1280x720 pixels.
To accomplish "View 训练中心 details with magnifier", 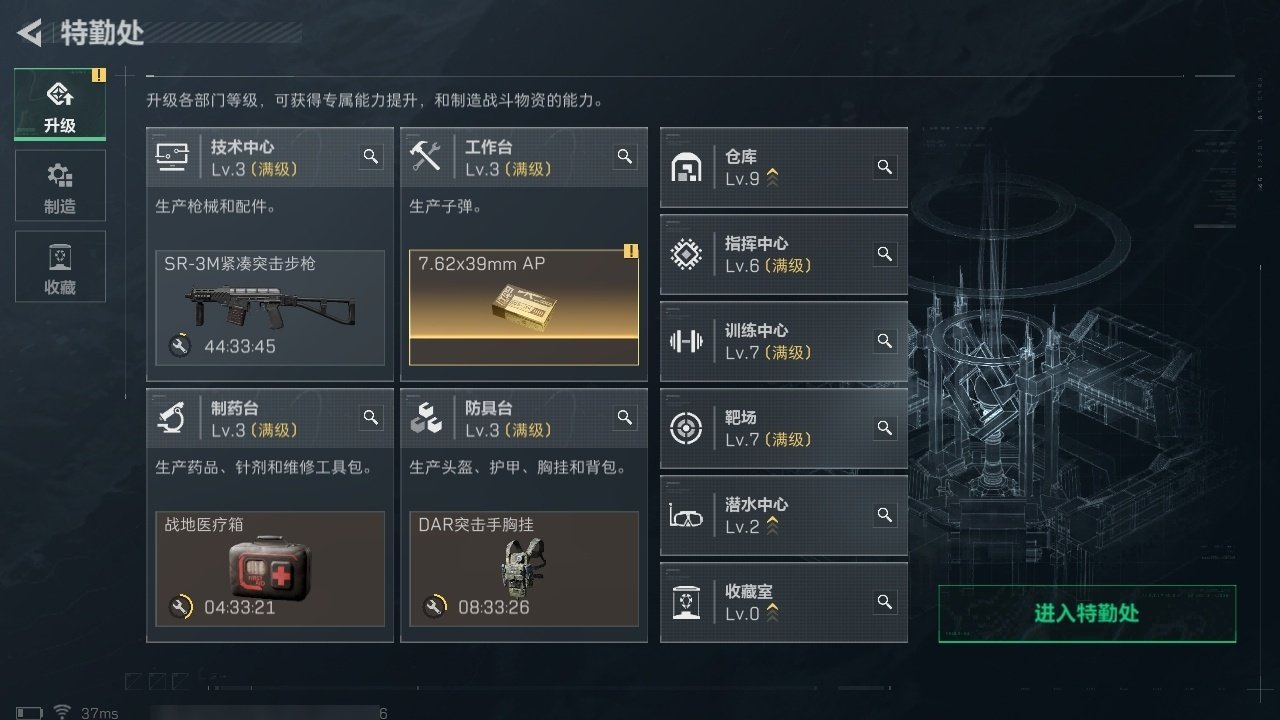I will tap(885, 341).
